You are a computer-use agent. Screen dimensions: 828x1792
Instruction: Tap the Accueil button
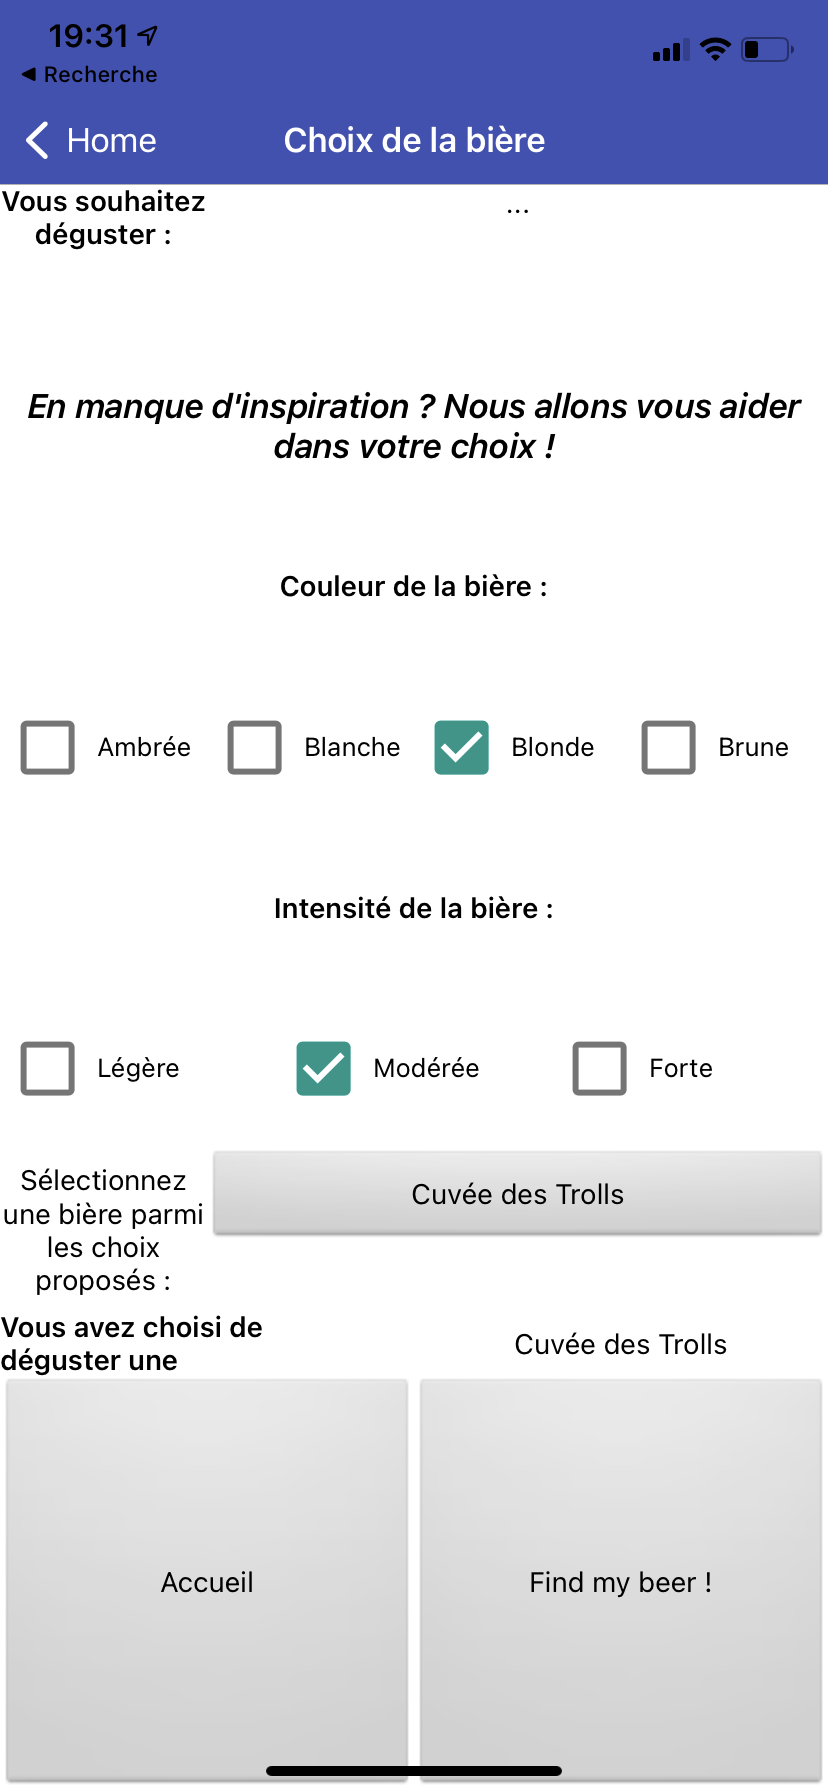point(207,1581)
